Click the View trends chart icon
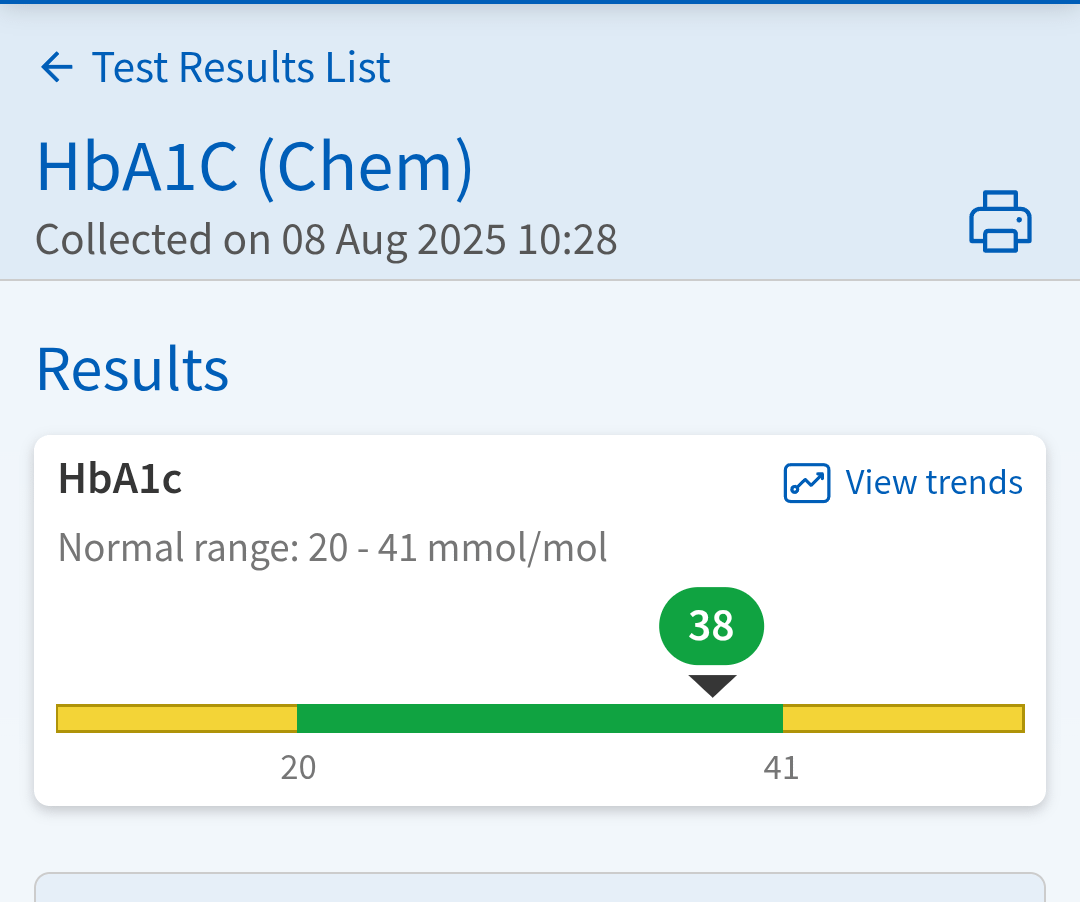 pyautogui.click(x=806, y=483)
